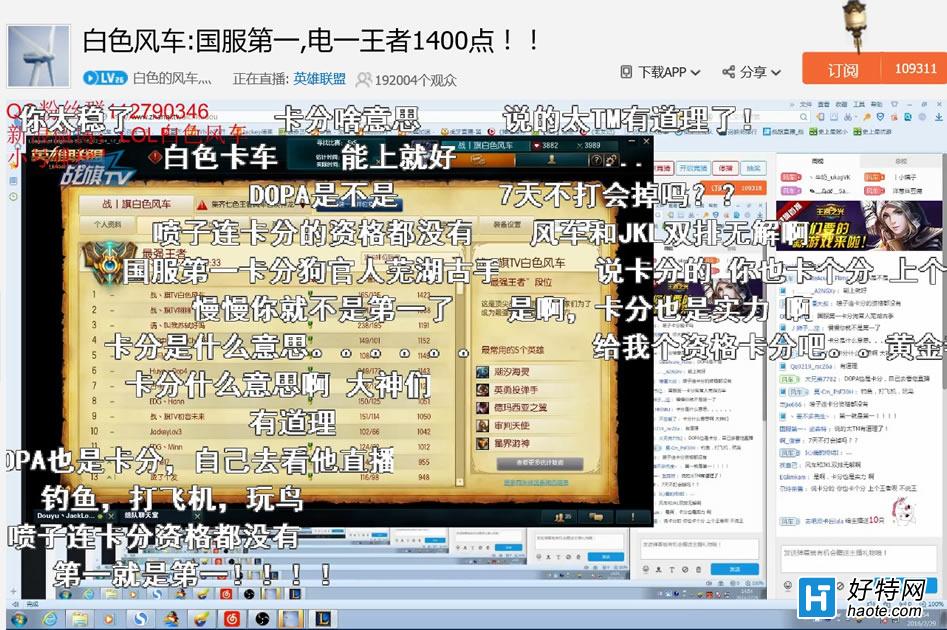The width and height of the screenshot is (947, 630).
Task: Subscribe with the orange 订阅 button
Action: point(842,68)
